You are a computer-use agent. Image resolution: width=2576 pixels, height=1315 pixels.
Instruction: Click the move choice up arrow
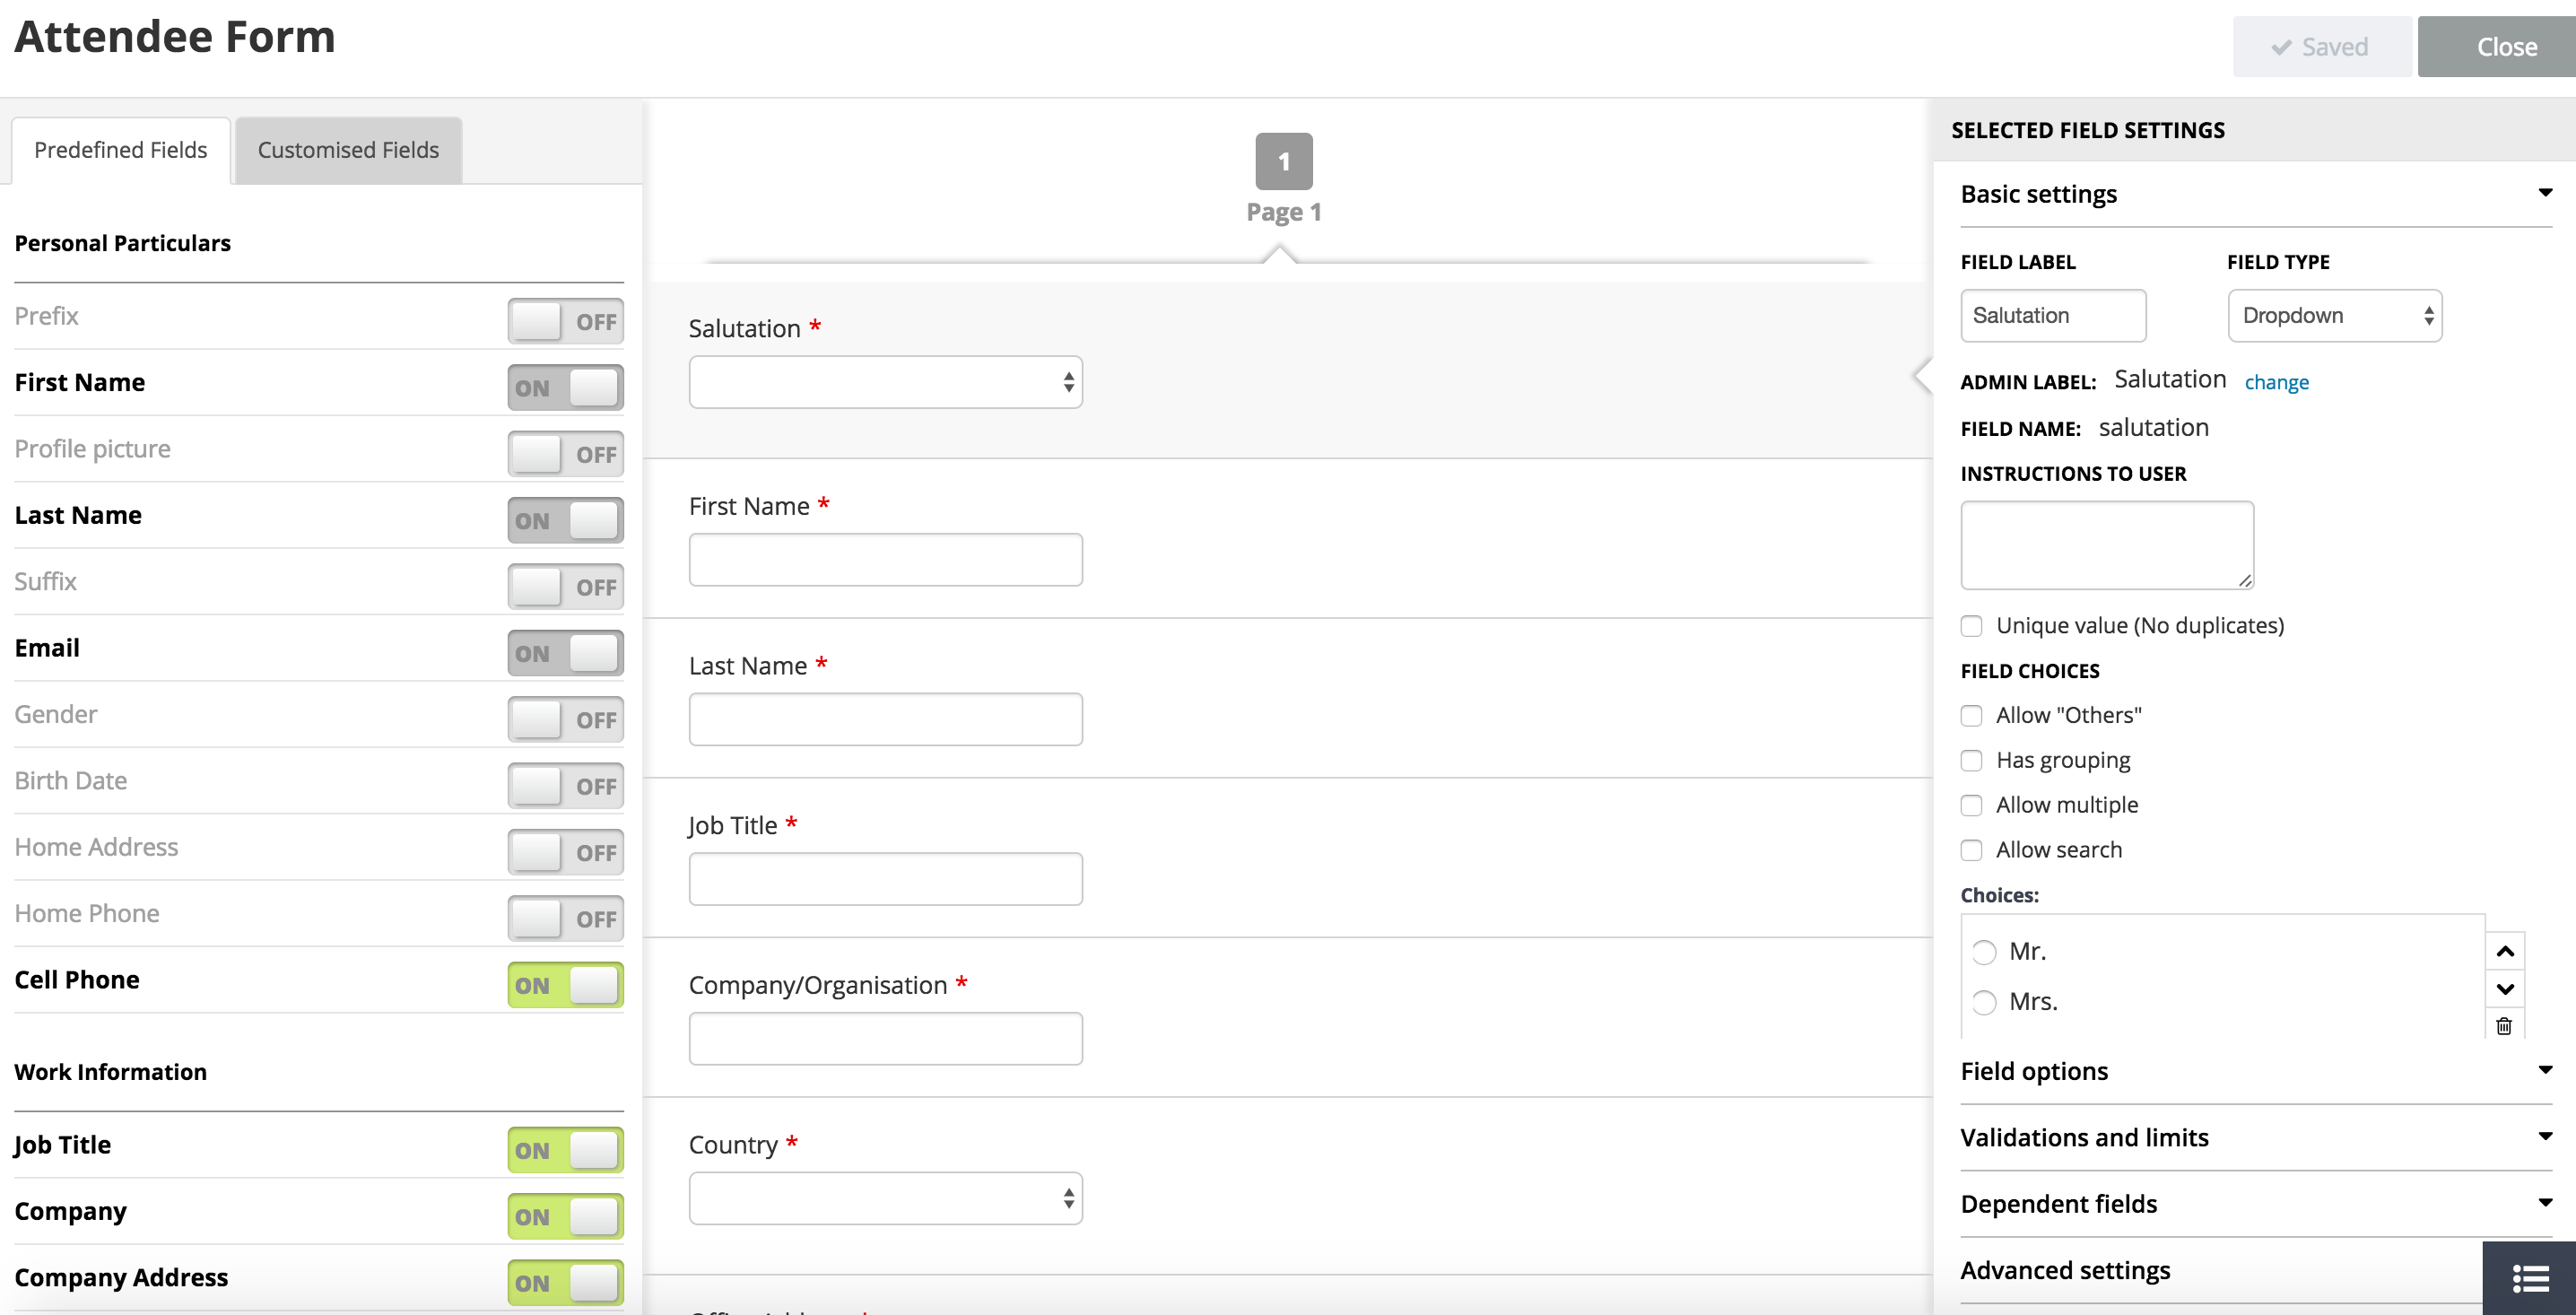click(2504, 951)
